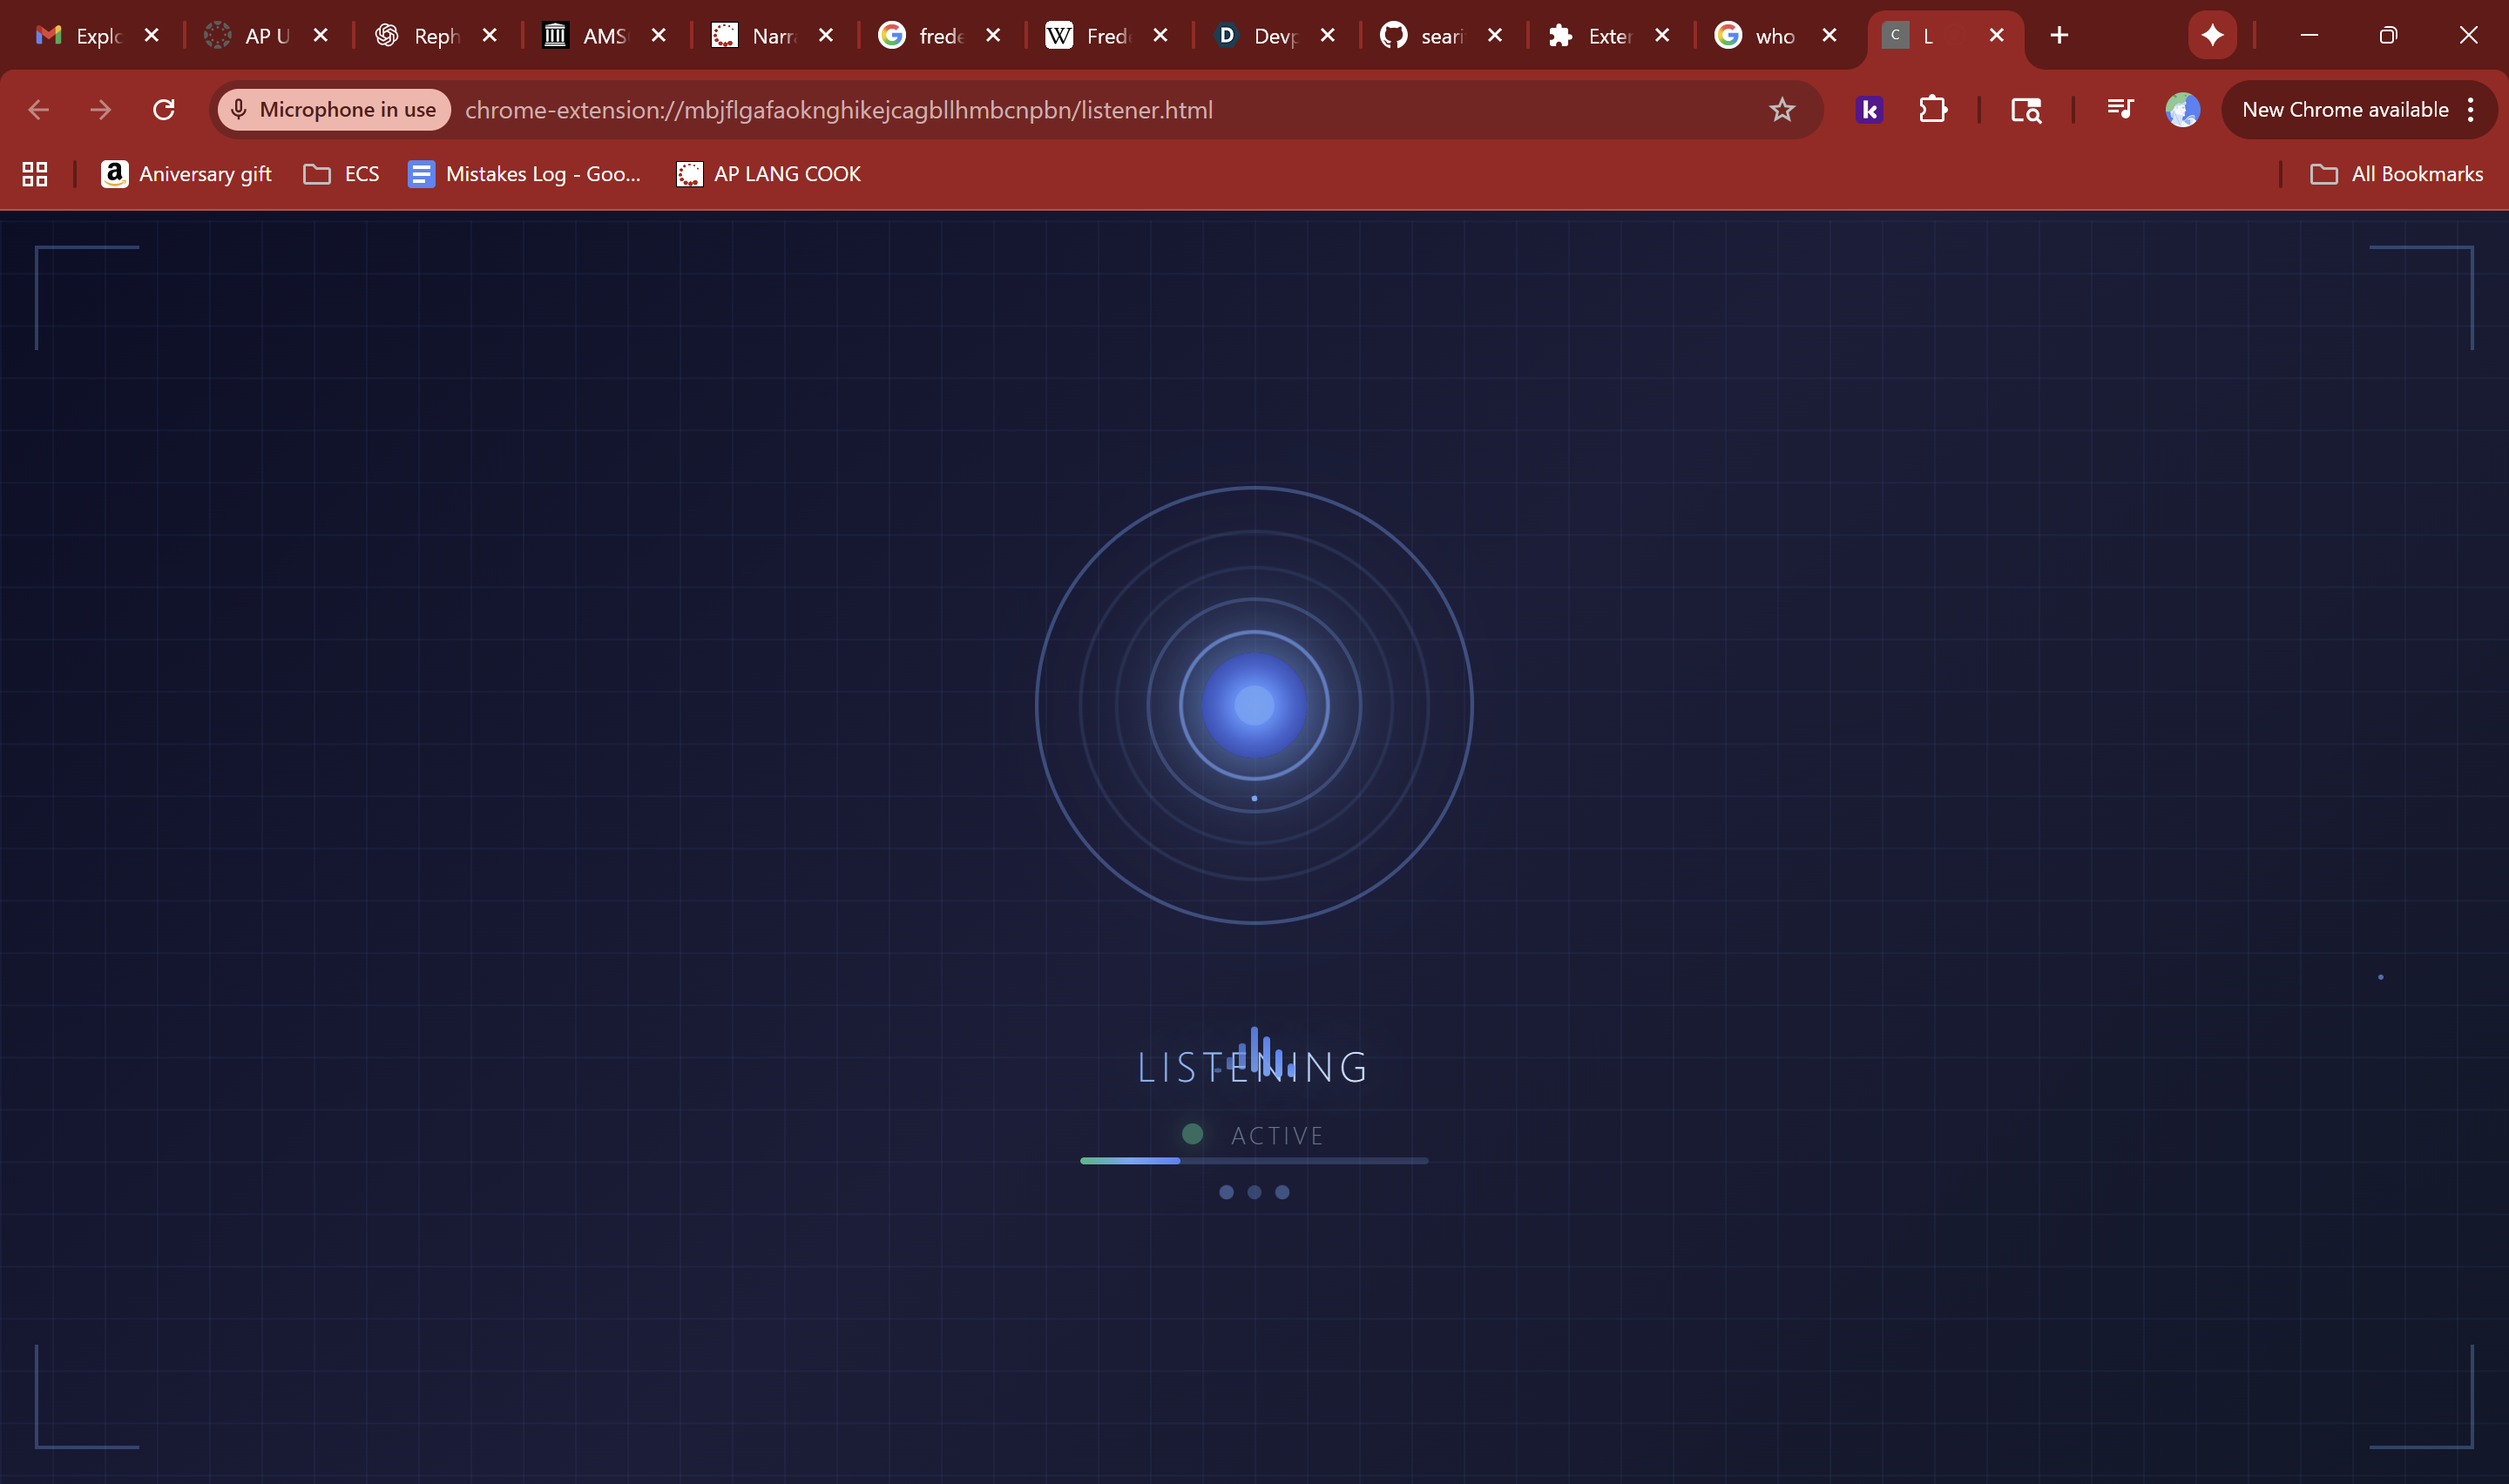Click New Chrome available button
The width and height of the screenshot is (2509, 1484).
2344,110
